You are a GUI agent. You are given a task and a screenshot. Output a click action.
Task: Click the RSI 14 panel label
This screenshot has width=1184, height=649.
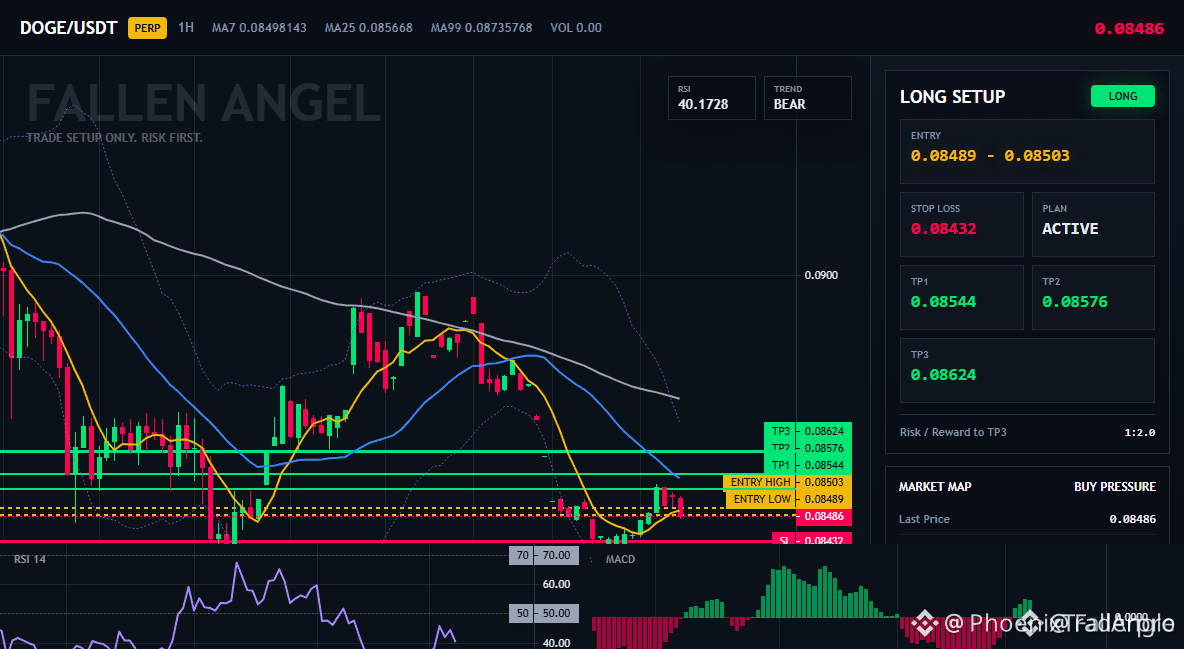tap(29, 559)
